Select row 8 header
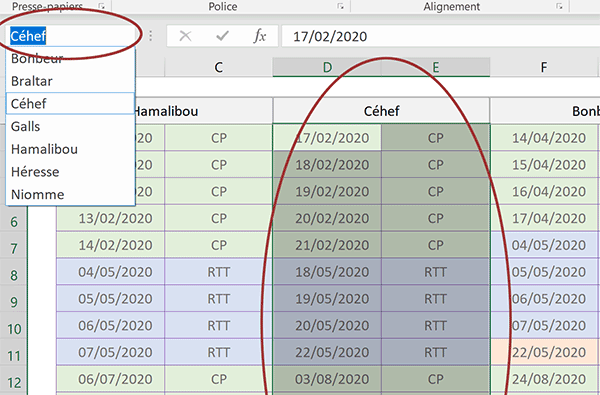Screen dimensions: 600x395 coord(14,275)
